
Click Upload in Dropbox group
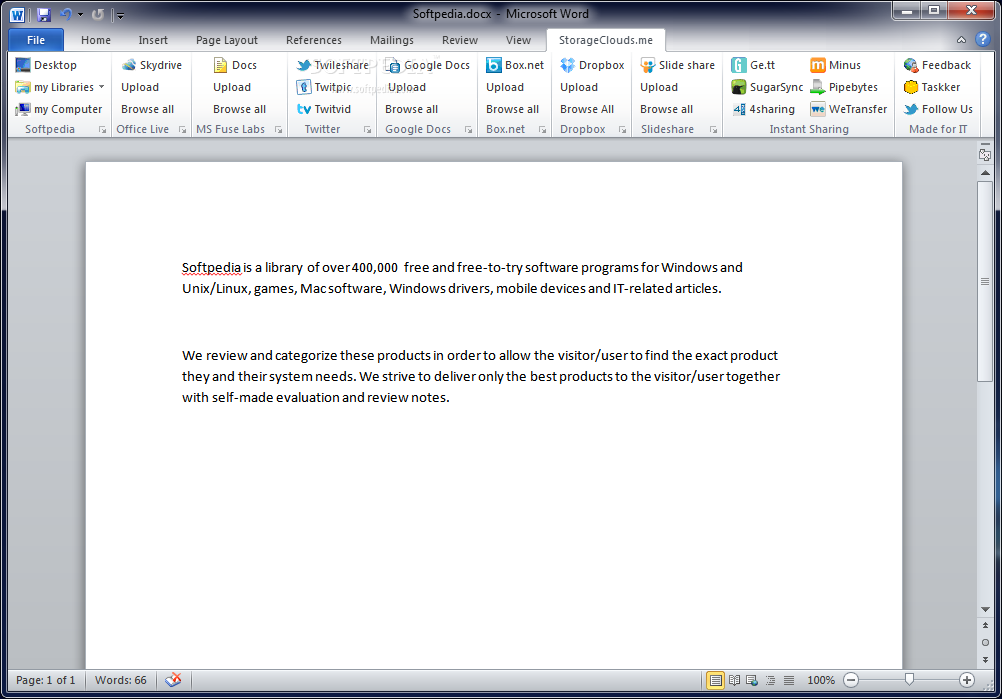(579, 87)
